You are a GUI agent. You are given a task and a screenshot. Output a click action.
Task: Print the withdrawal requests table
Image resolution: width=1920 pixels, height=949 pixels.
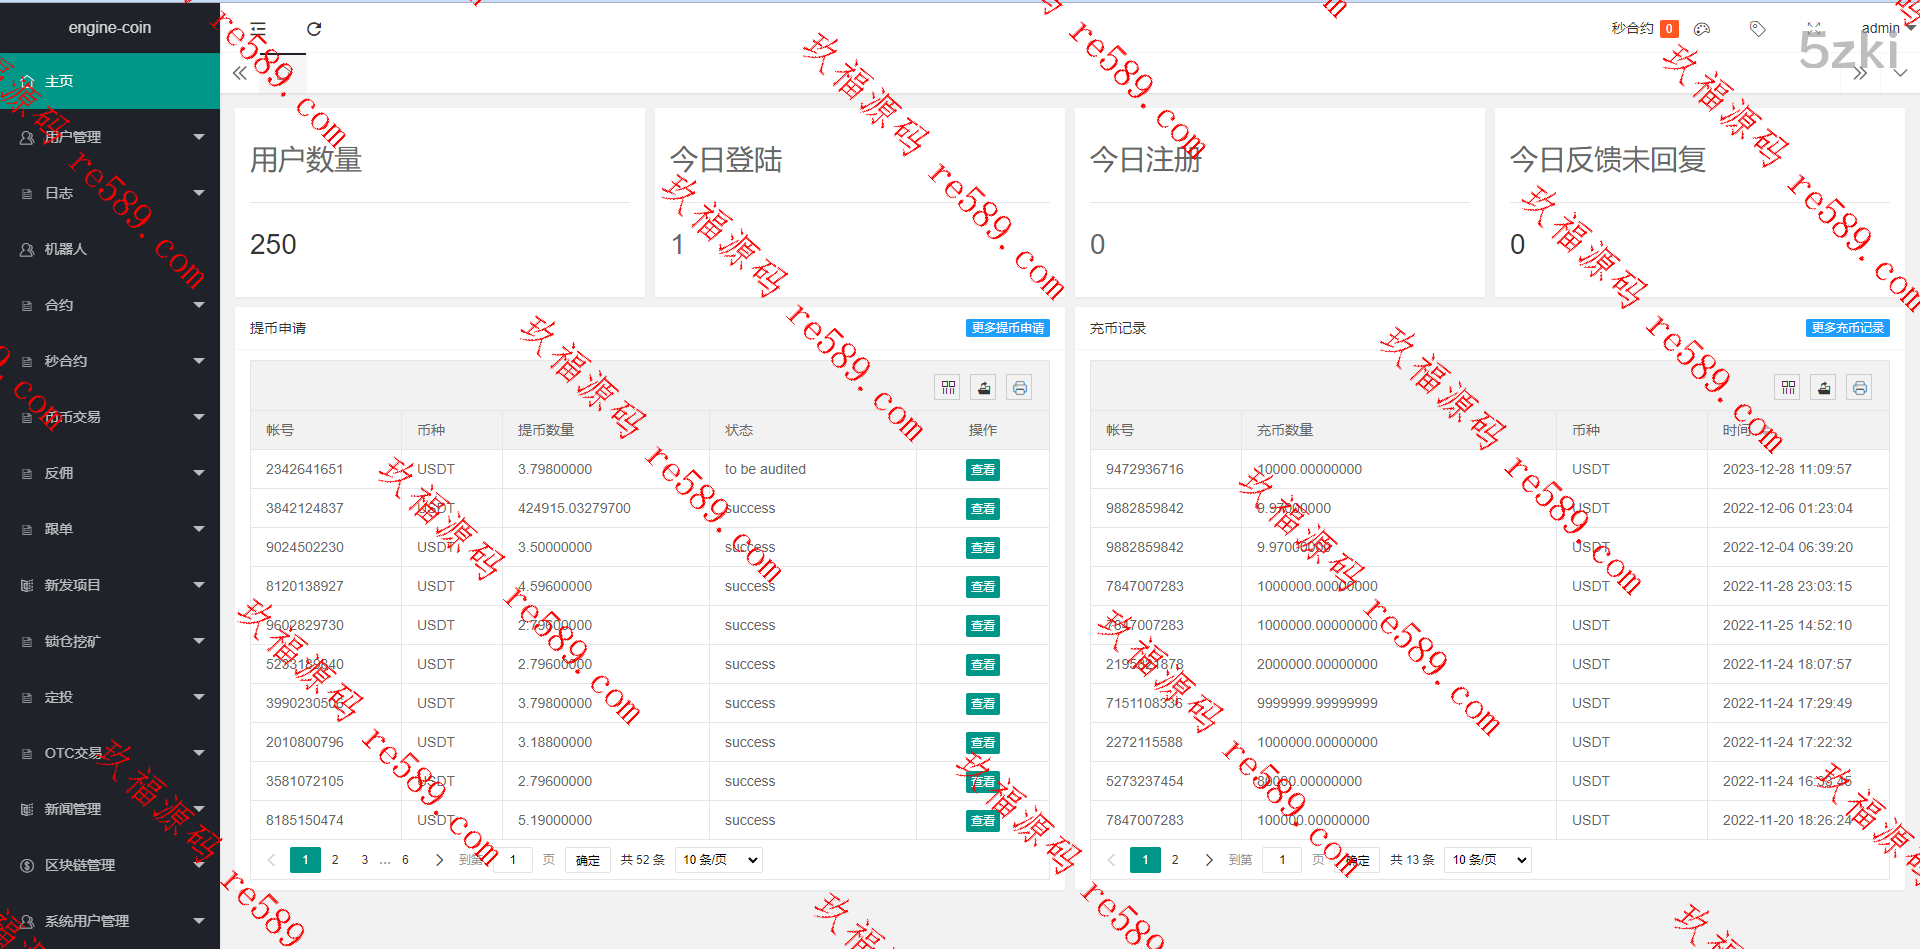(x=1020, y=388)
